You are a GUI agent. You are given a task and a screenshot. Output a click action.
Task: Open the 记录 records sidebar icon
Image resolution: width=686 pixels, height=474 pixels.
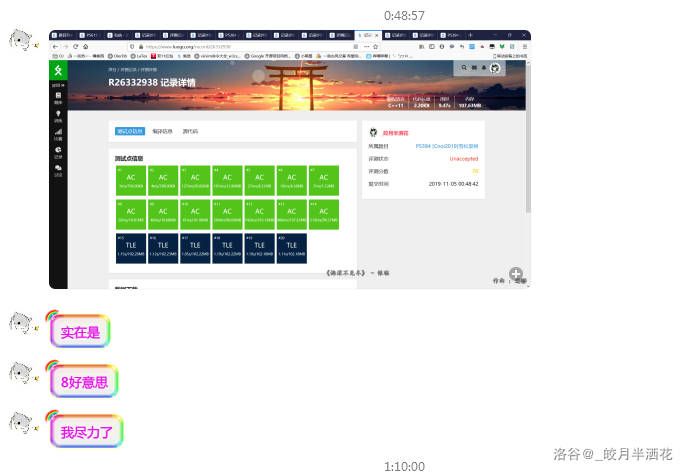click(x=58, y=152)
